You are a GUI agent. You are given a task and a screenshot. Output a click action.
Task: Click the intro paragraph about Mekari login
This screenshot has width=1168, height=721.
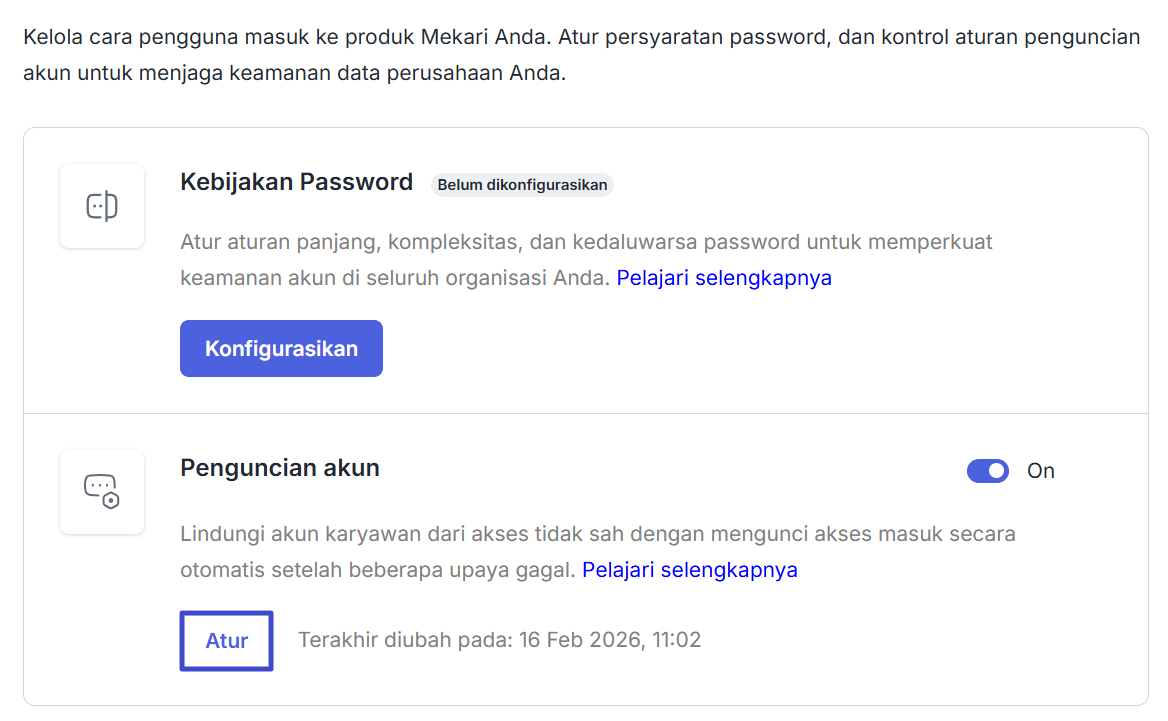[x=581, y=38]
